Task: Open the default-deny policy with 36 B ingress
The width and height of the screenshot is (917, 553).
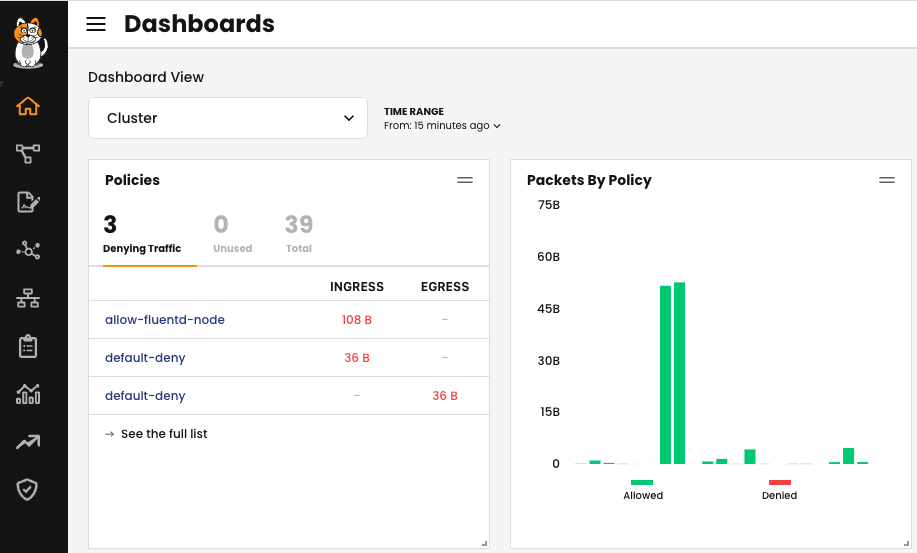Action: coord(145,358)
